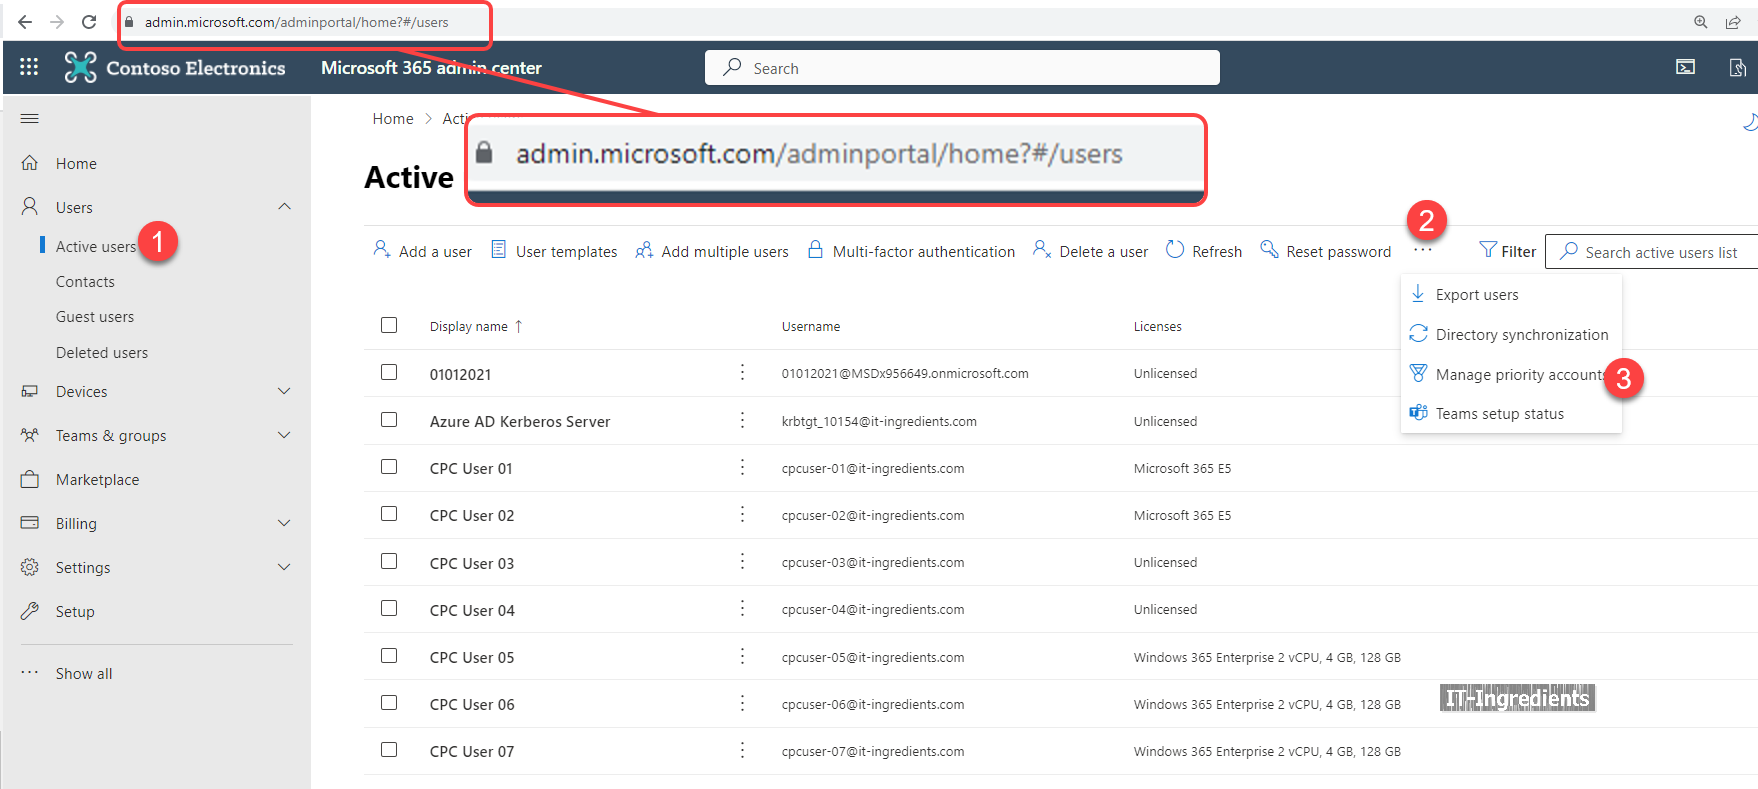Click Add multiple users icon
Screen dimensions: 1758x789
[644, 250]
